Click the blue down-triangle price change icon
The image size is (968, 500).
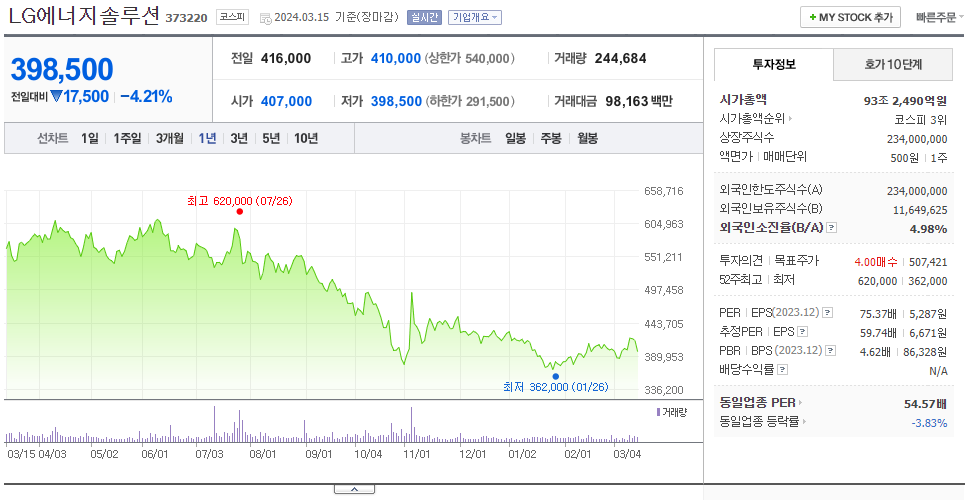coord(56,97)
